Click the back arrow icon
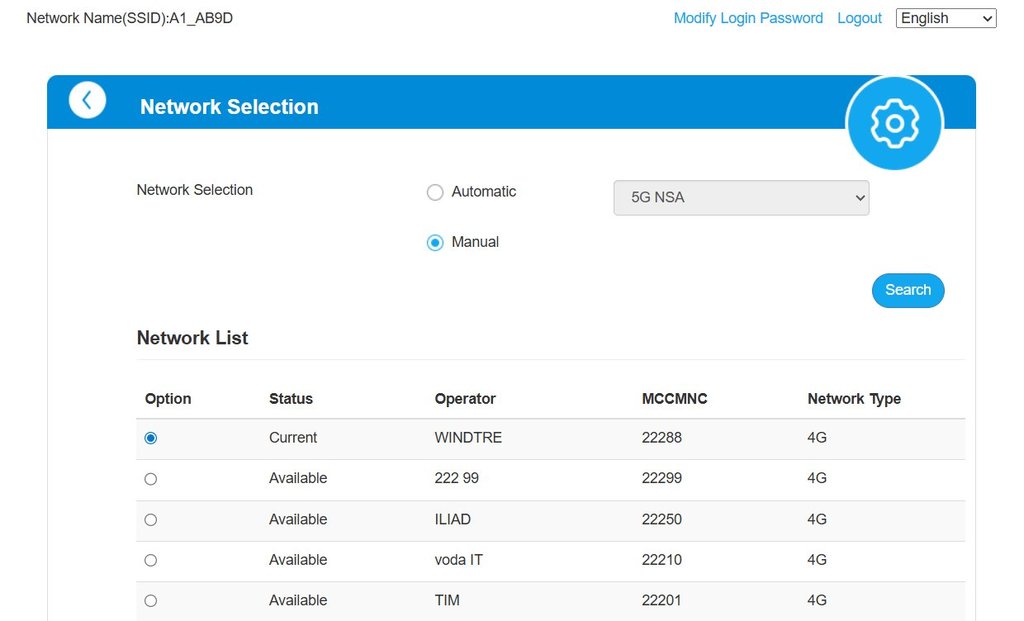The height and width of the screenshot is (621, 1024). pyautogui.click(x=87, y=100)
